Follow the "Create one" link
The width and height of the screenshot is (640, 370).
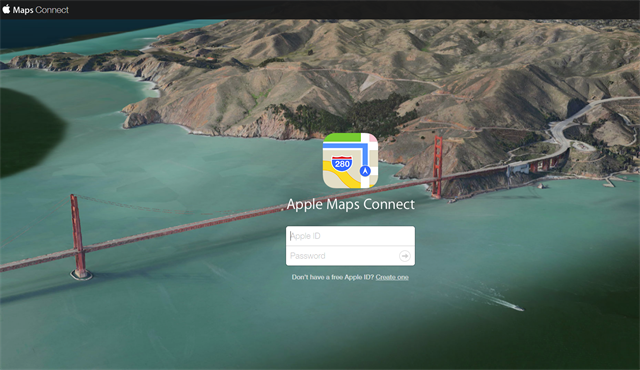coord(392,277)
